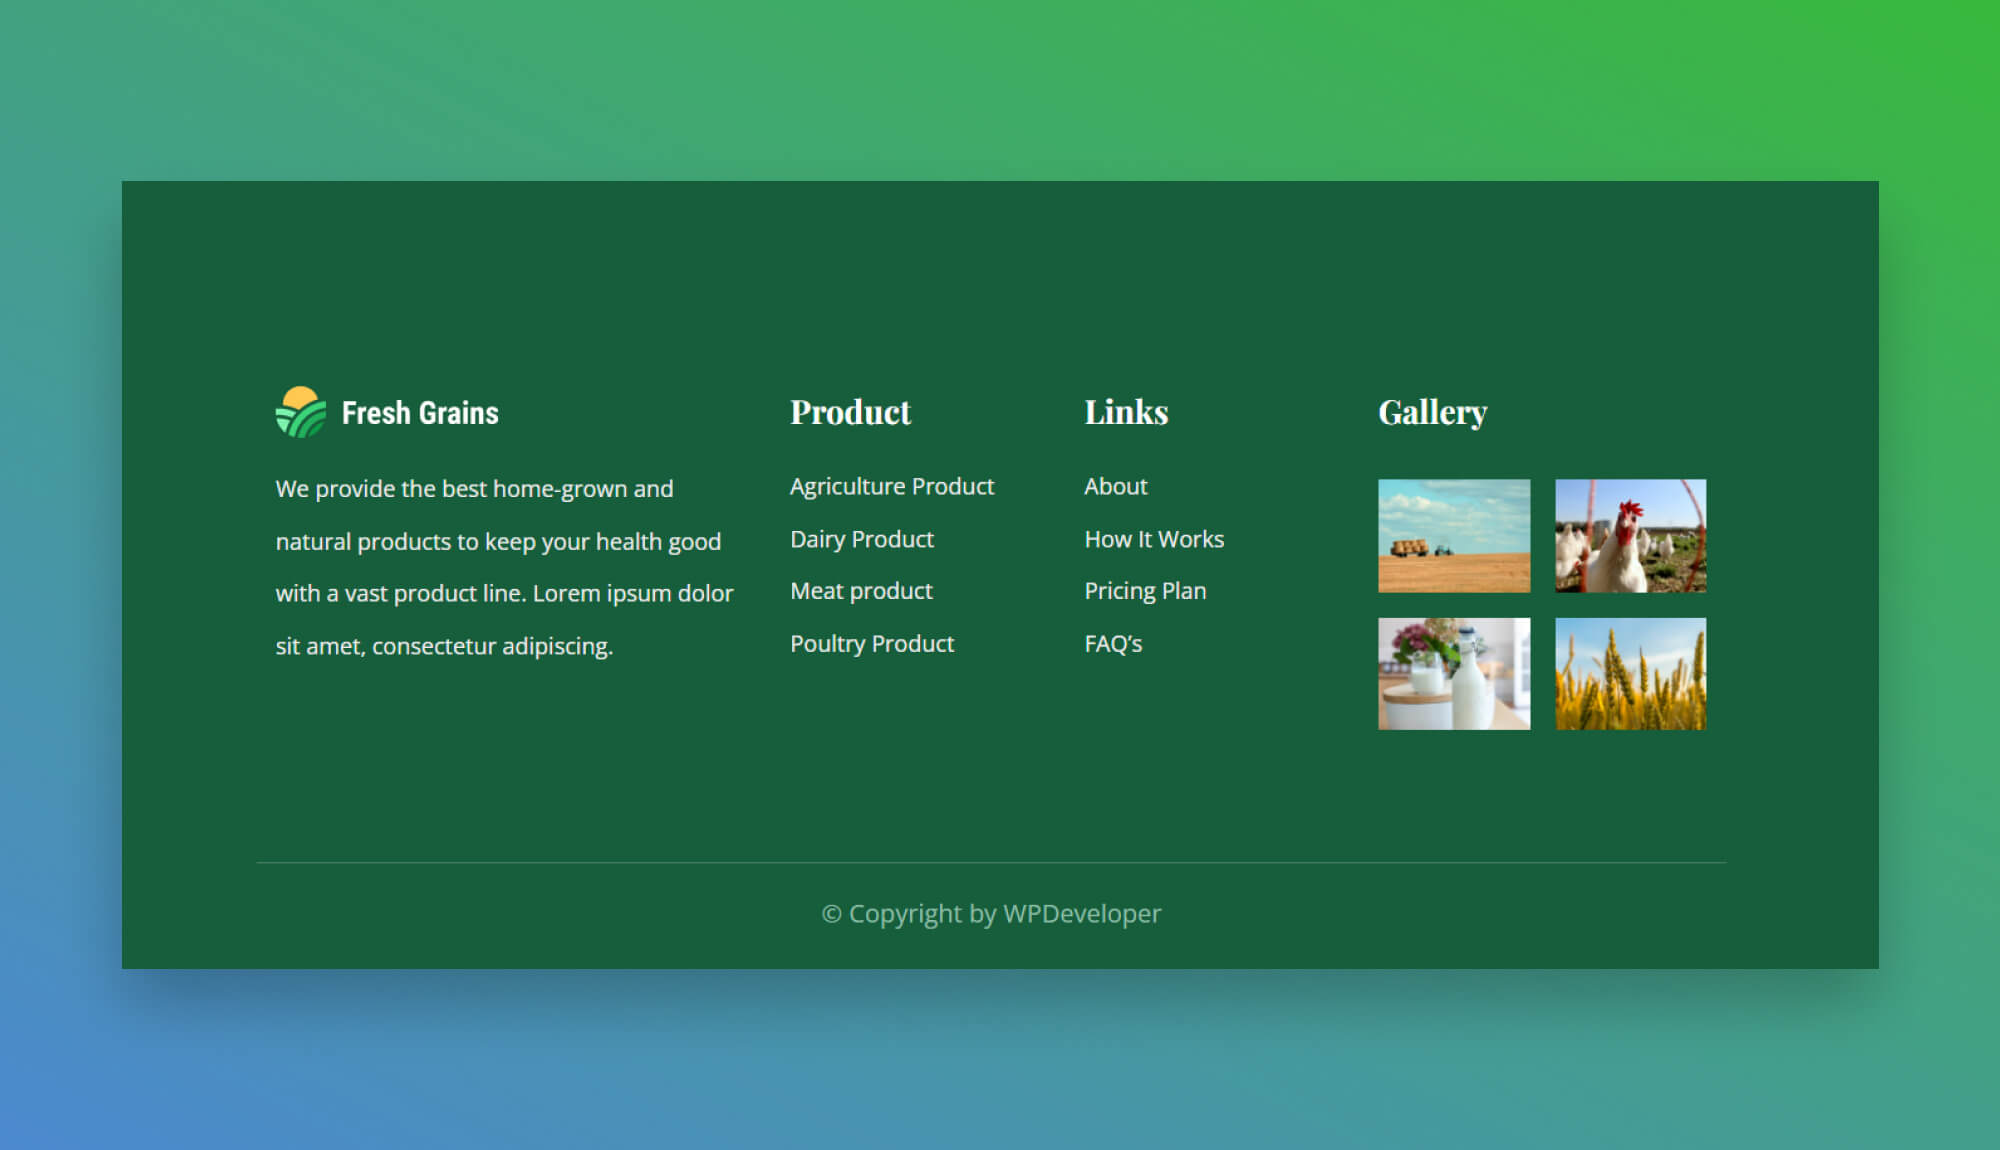Click the Fresh Grains logo icon
Viewport: 2000px width, 1150px height.
[300, 412]
